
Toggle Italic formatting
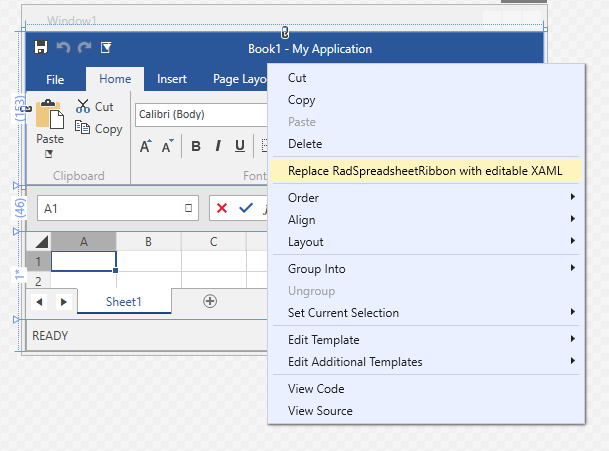[218, 146]
